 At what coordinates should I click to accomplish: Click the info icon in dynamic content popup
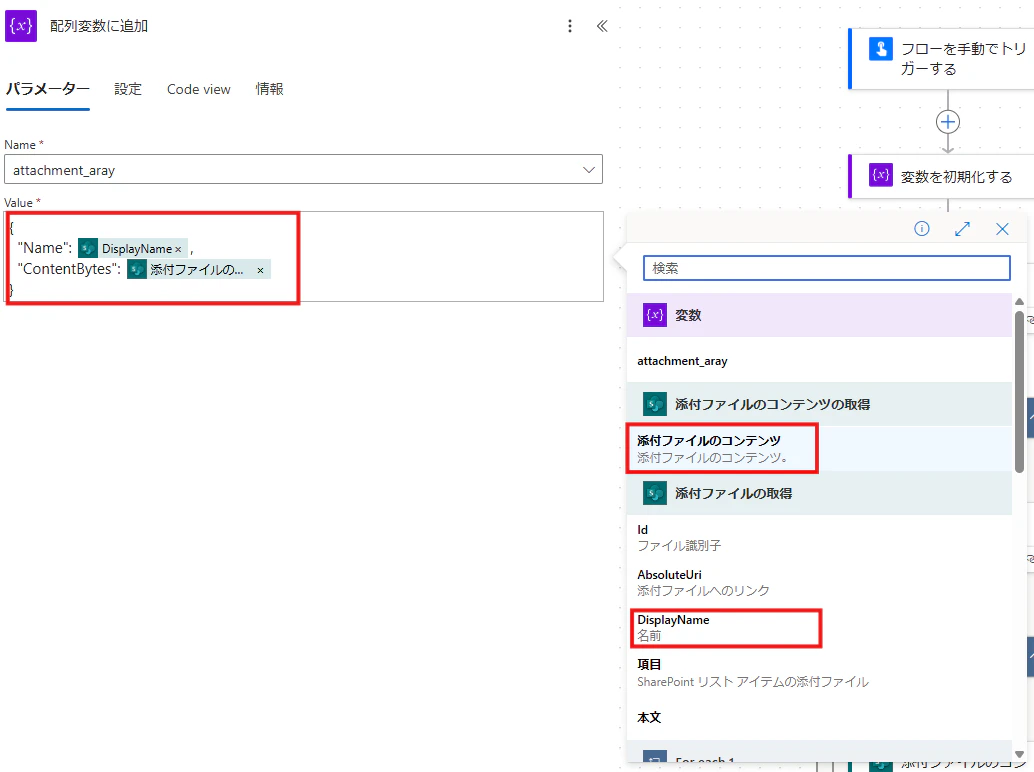[x=922, y=228]
